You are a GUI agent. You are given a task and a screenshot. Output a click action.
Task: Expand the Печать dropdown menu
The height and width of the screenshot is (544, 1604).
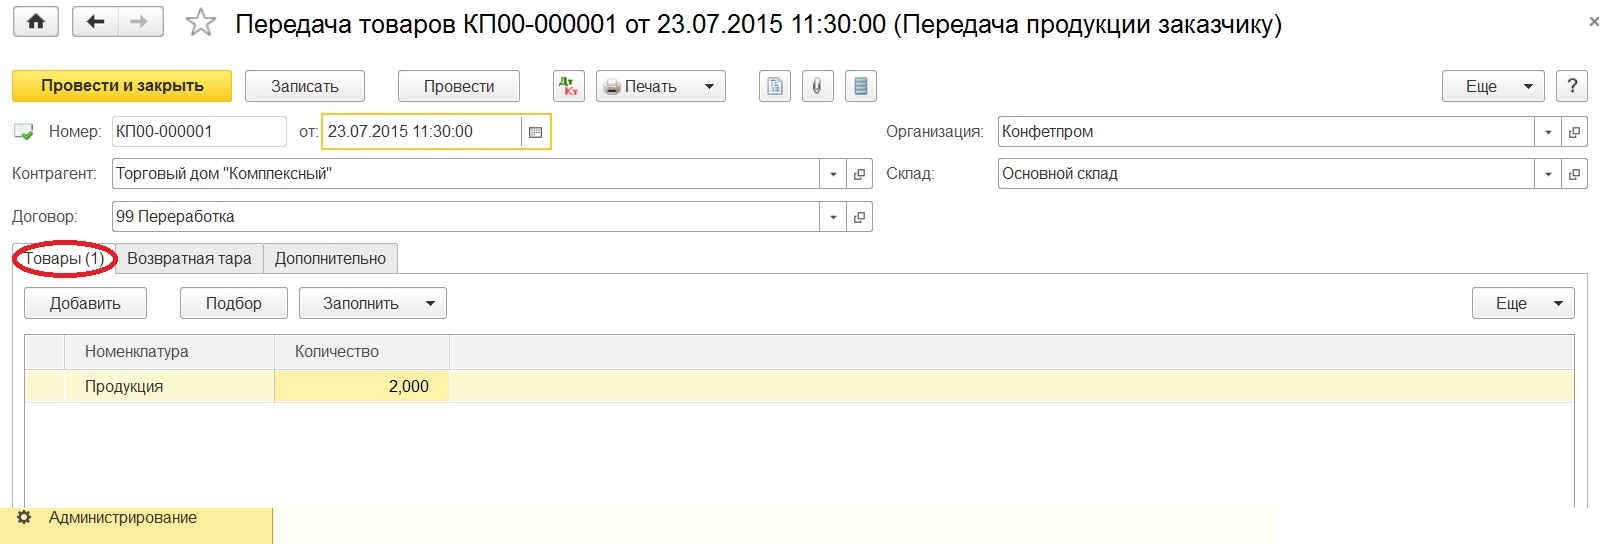click(x=709, y=86)
